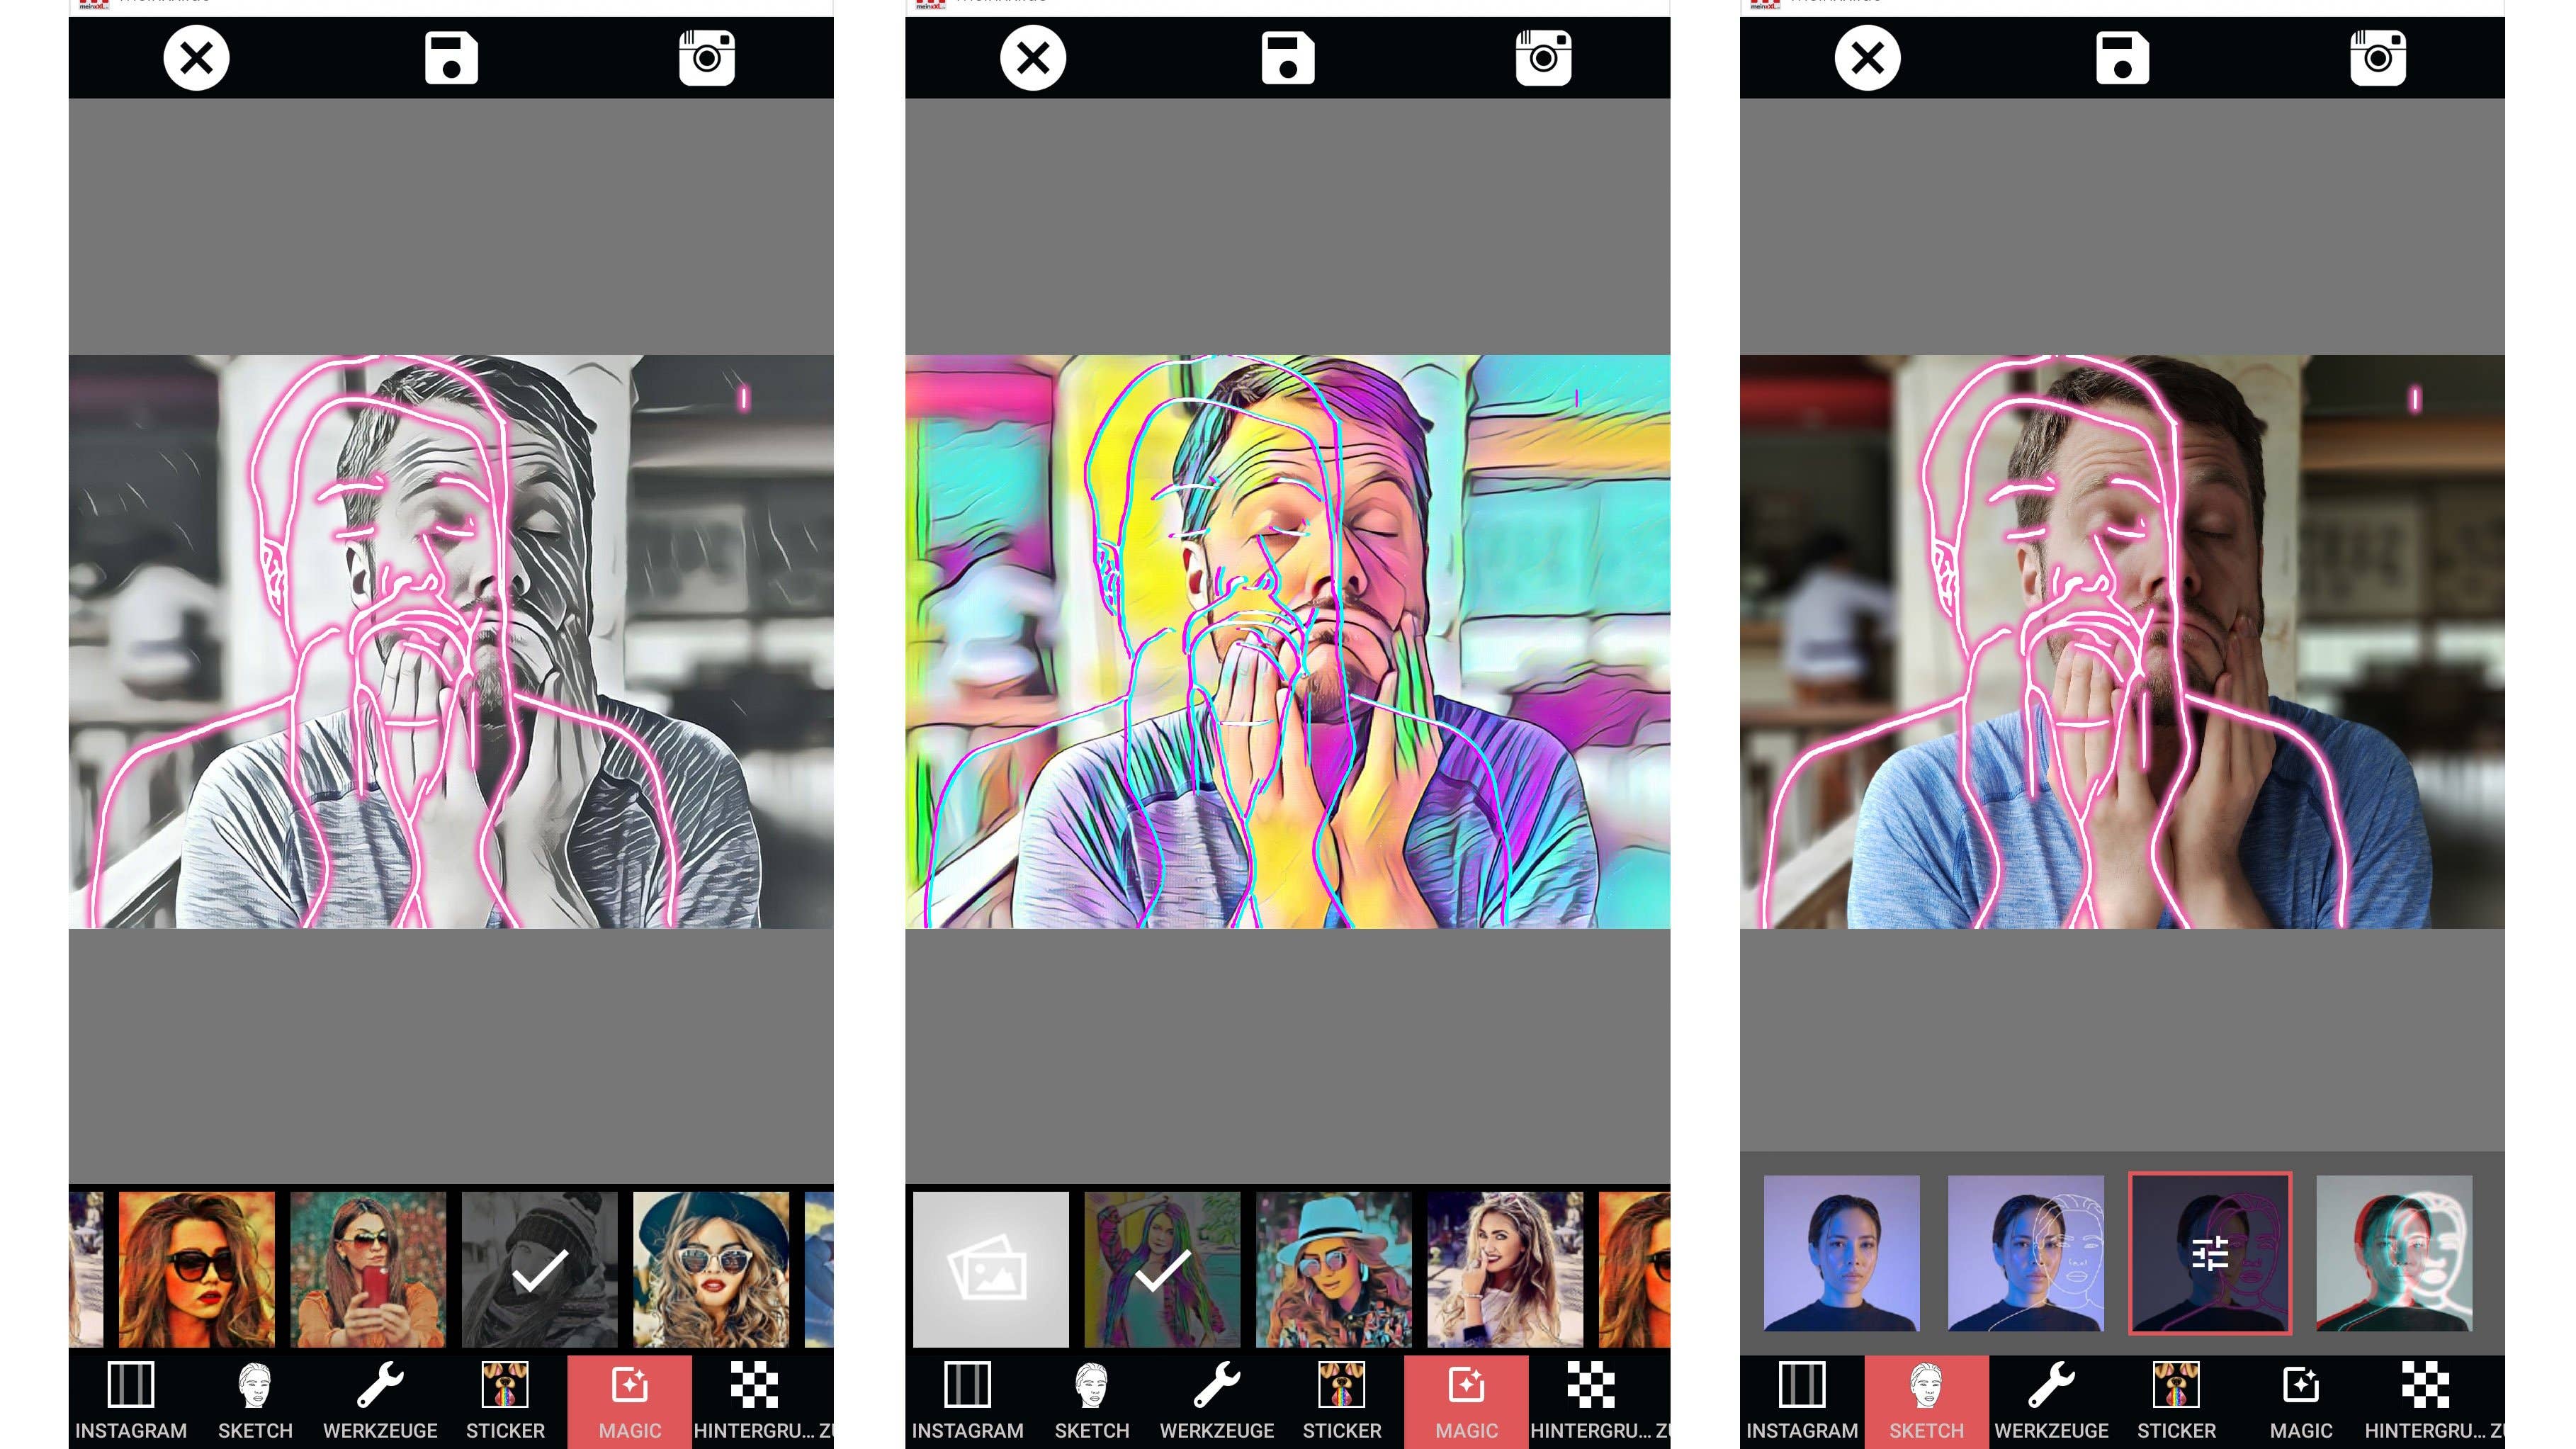Switch to the SKETCH tab
Viewport: 2576px width, 1449px height.
tap(1926, 1400)
